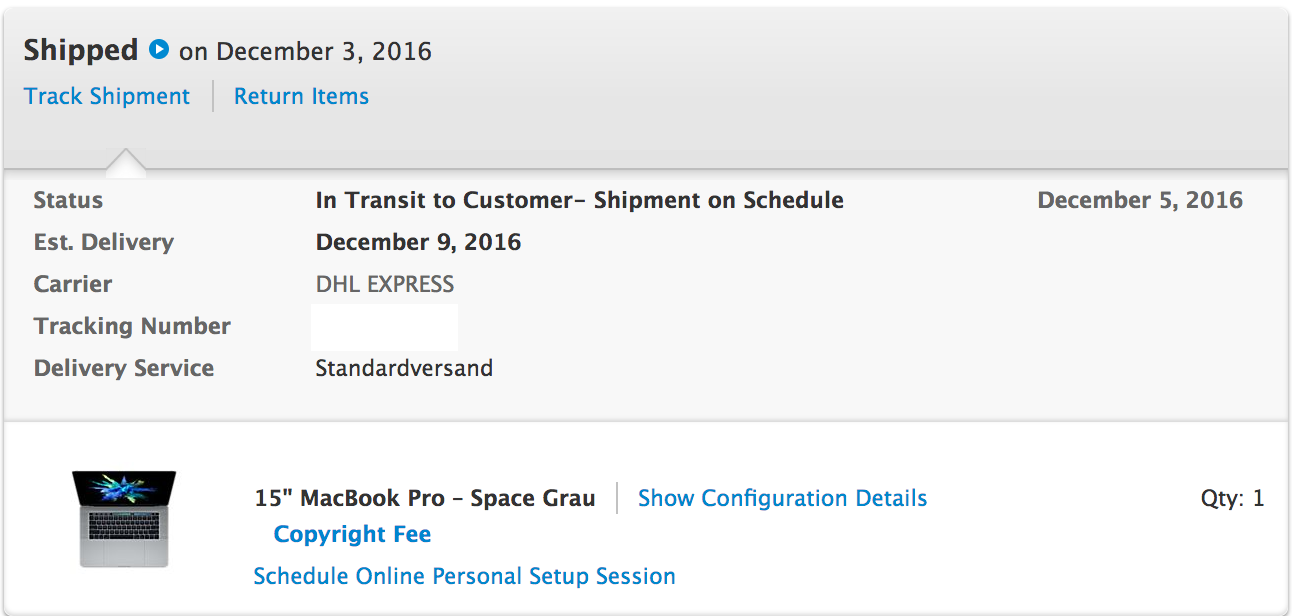This screenshot has width=1292, height=616.
Task: Click the Tracking Number label
Action: click(132, 326)
